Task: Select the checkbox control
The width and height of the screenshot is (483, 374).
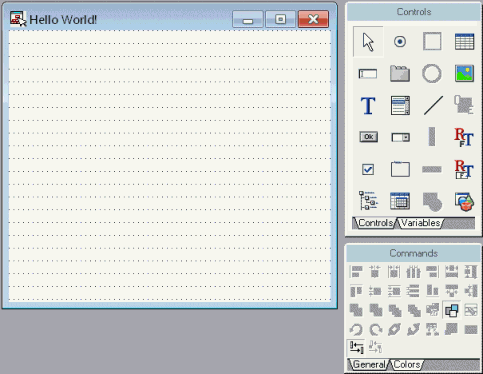Action: click(368, 169)
